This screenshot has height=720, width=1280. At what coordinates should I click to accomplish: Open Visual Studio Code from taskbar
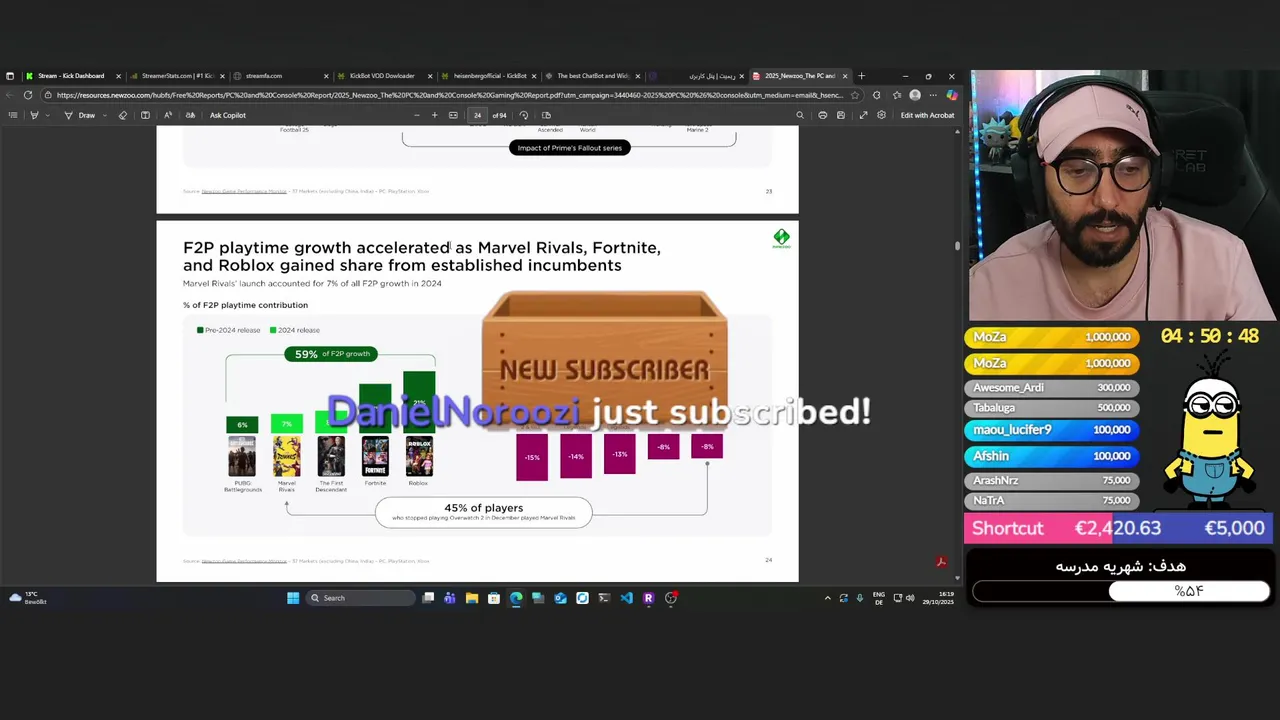point(626,598)
